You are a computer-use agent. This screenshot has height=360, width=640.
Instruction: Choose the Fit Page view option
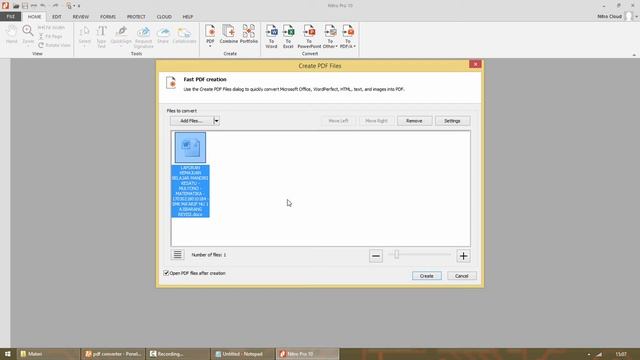[51, 36]
